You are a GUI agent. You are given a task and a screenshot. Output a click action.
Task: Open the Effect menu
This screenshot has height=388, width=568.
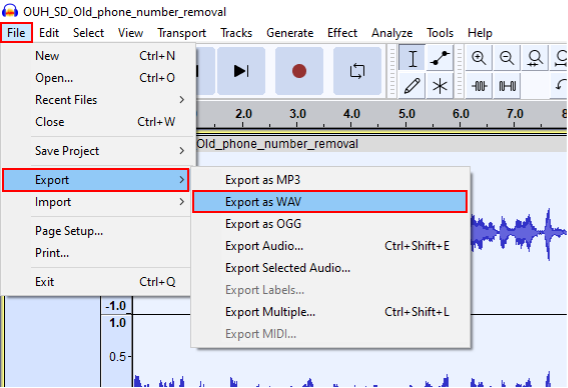point(342,33)
